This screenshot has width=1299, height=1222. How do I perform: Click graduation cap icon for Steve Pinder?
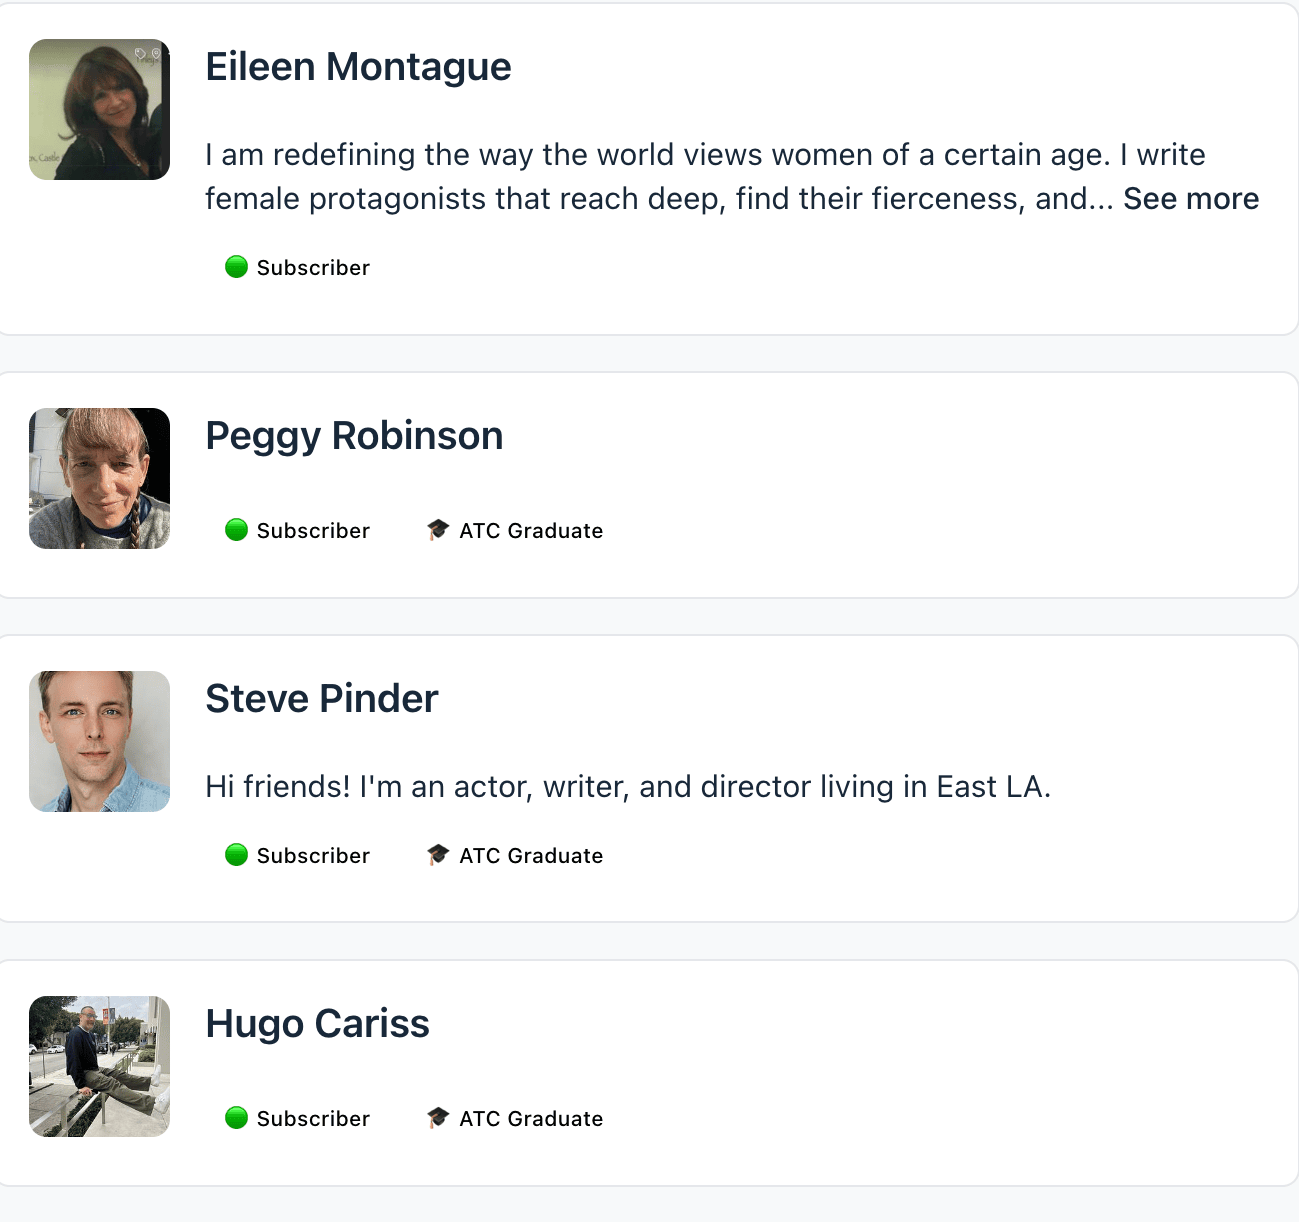tap(438, 855)
